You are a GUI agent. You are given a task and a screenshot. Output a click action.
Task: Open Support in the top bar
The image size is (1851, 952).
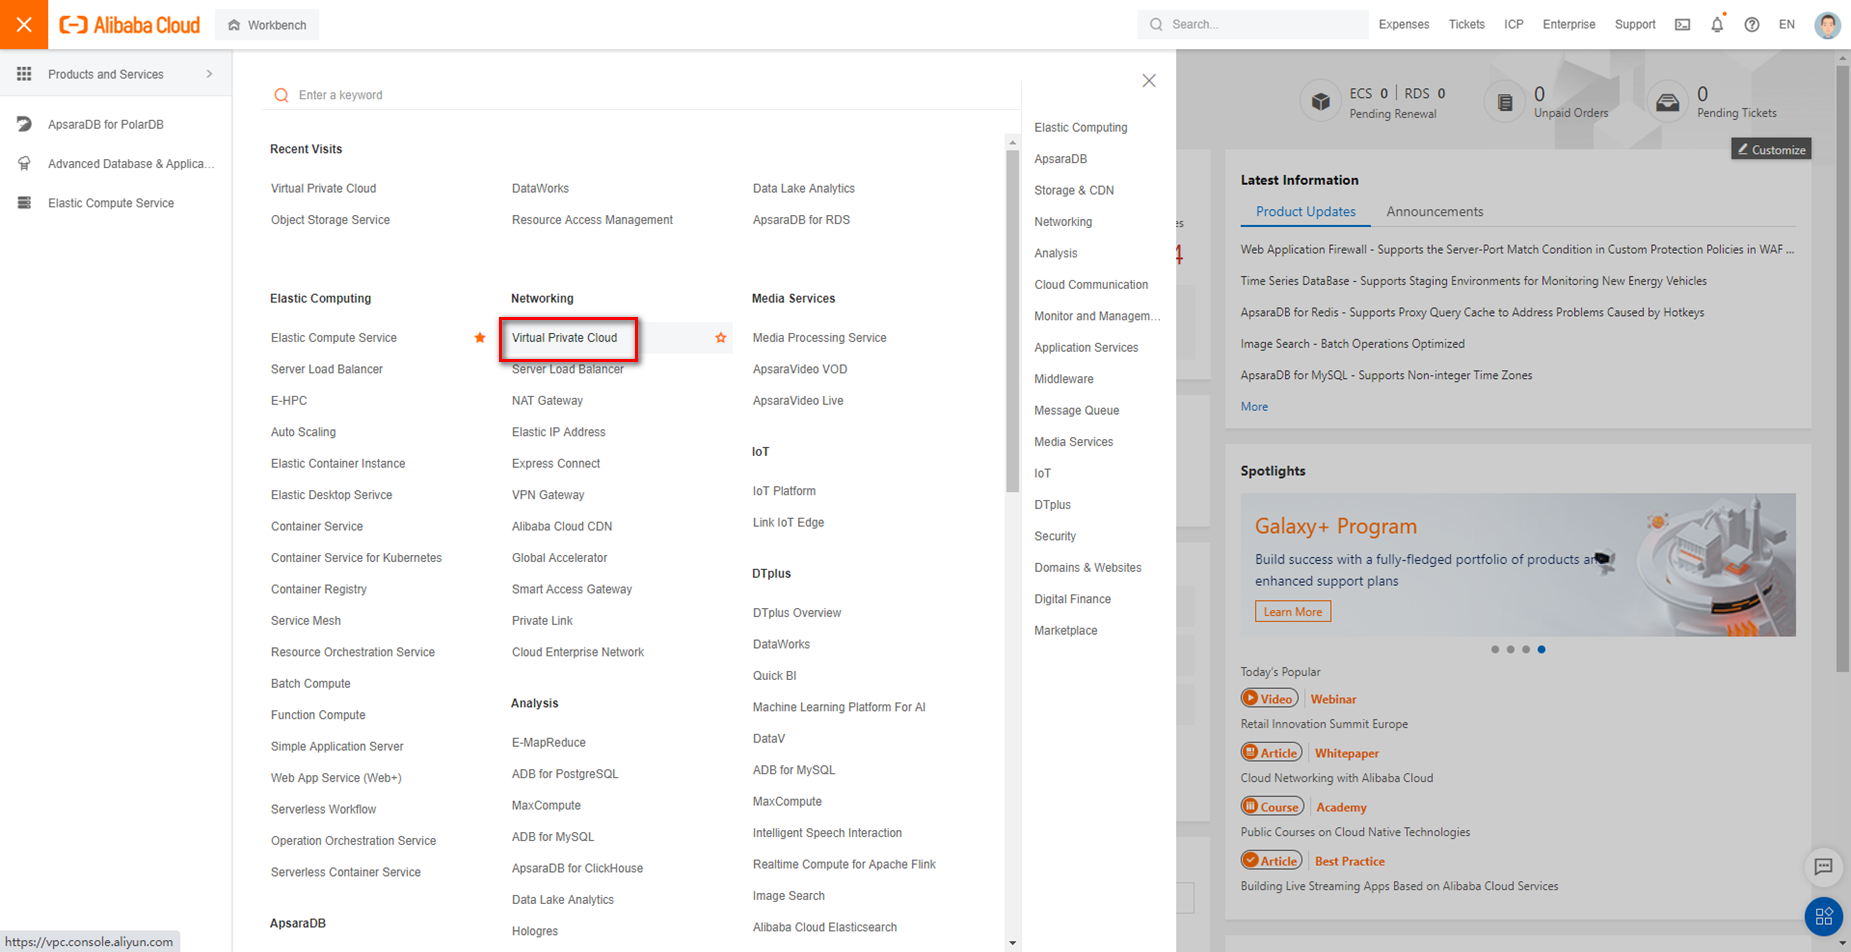1635,25
